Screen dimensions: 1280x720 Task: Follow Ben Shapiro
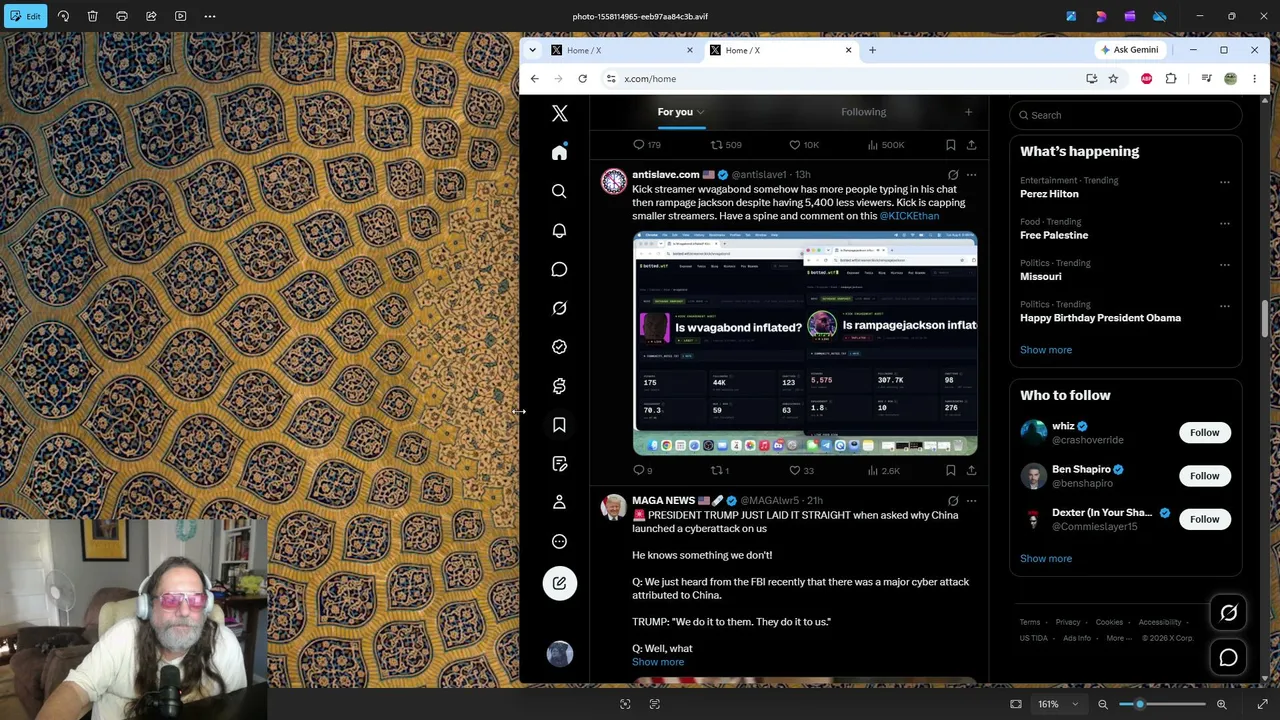pyautogui.click(x=1205, y=476)
